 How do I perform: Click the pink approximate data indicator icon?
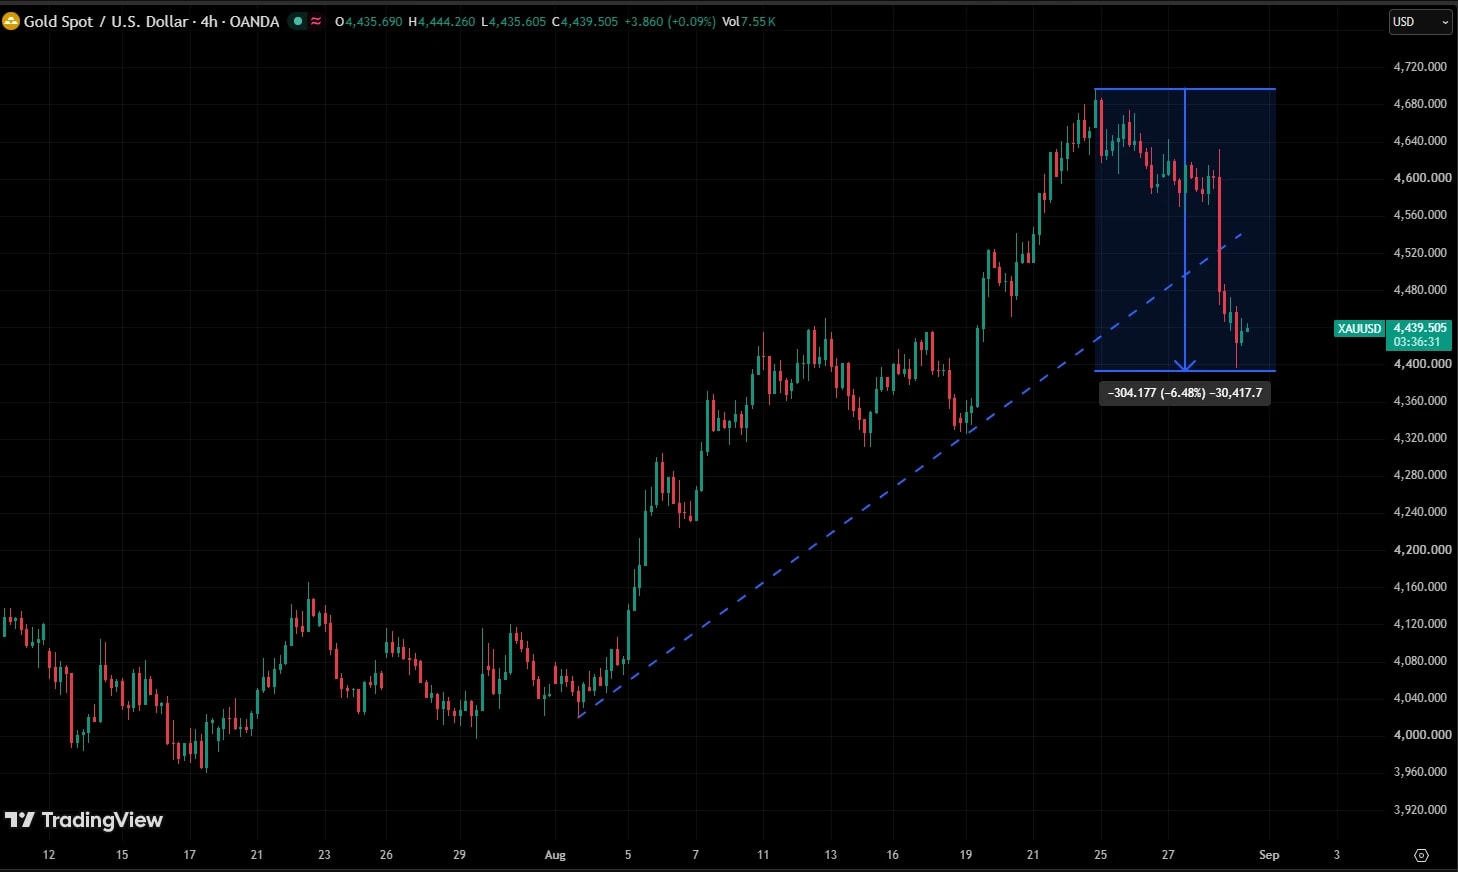[316, 21]
